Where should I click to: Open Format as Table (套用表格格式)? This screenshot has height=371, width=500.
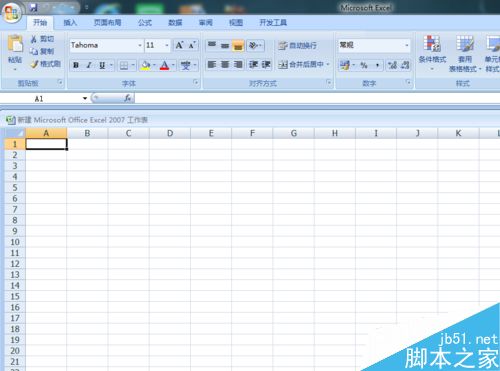click(x=465, y=53)
